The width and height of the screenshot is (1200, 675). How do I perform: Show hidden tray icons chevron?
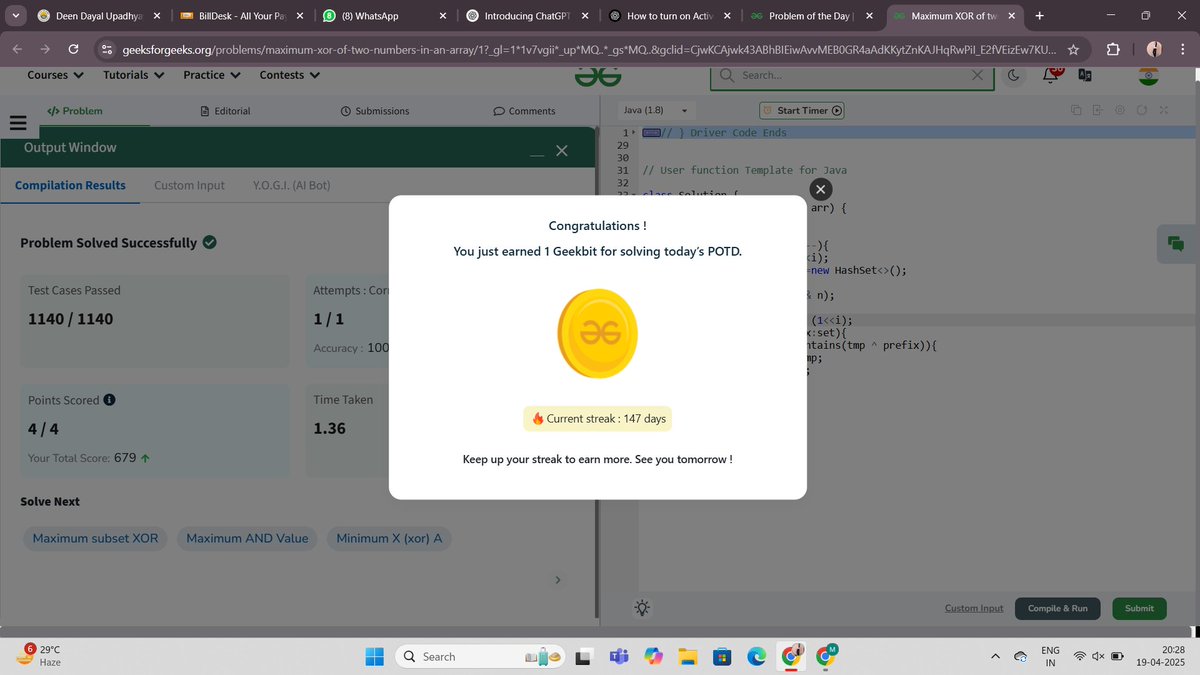995,656
